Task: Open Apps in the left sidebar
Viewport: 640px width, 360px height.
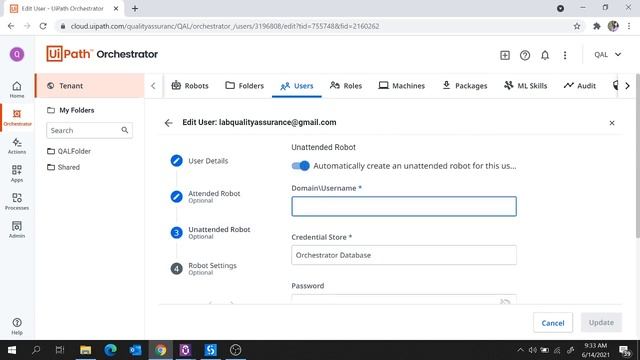Action: tap(17, 173)
